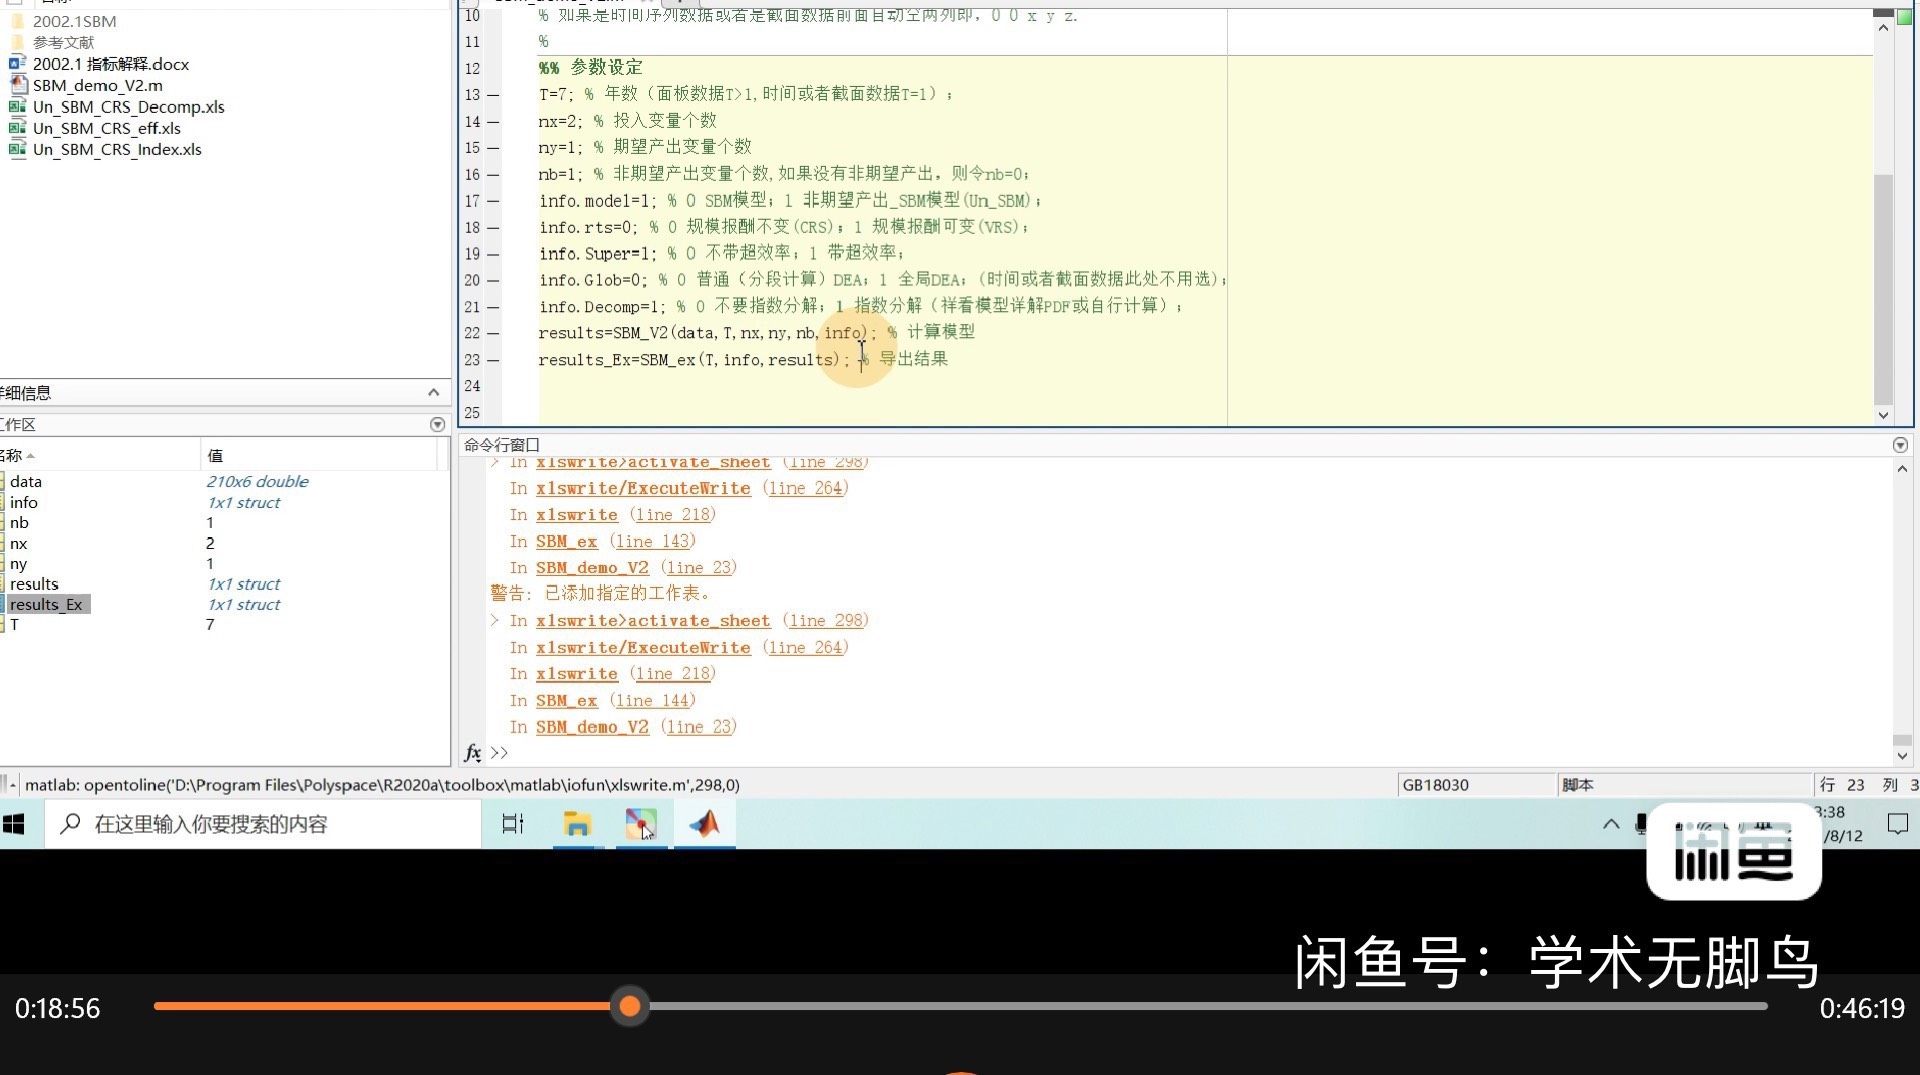
Task: Click the GB18030 encoding in status bar
Action: [1436, 785]
